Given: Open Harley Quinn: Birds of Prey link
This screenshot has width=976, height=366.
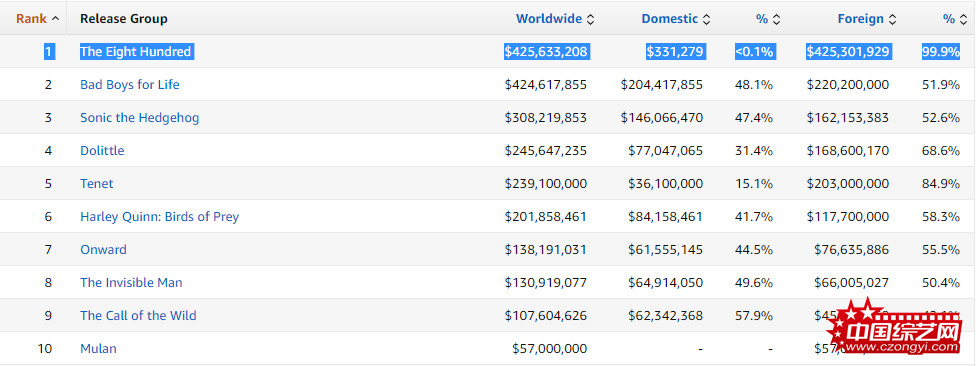Looking at the screenshot, I should click(159, 217).
